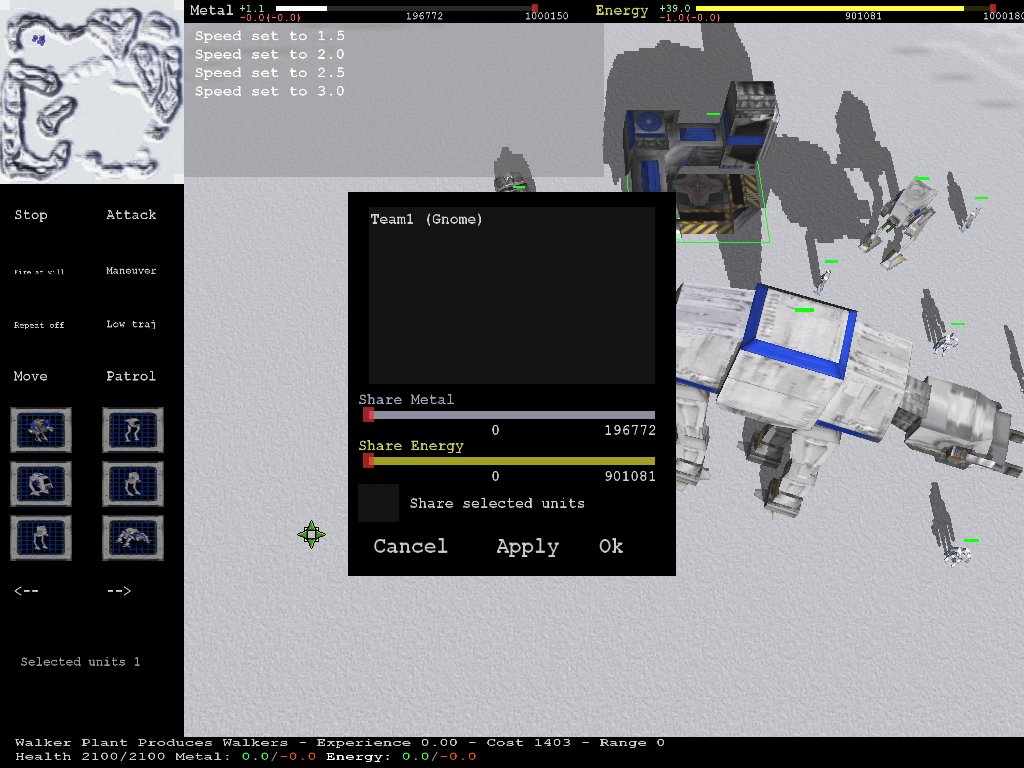1024x768 pixels.
Task: Click the Metal resource label at top
Action: pos(212,10)
